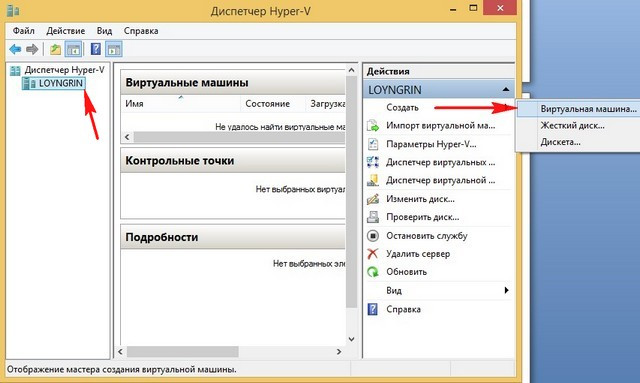Click the Up one level folder icon
This screenshot has height=383, width=640.
click(x=55, y=49)
